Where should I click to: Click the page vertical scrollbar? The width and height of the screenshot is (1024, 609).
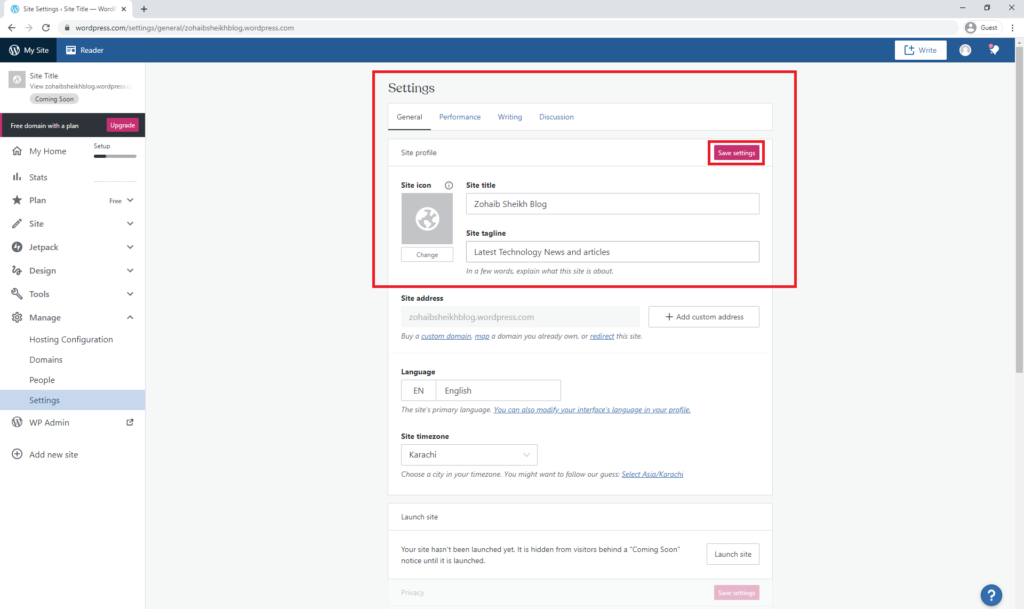1019,209
